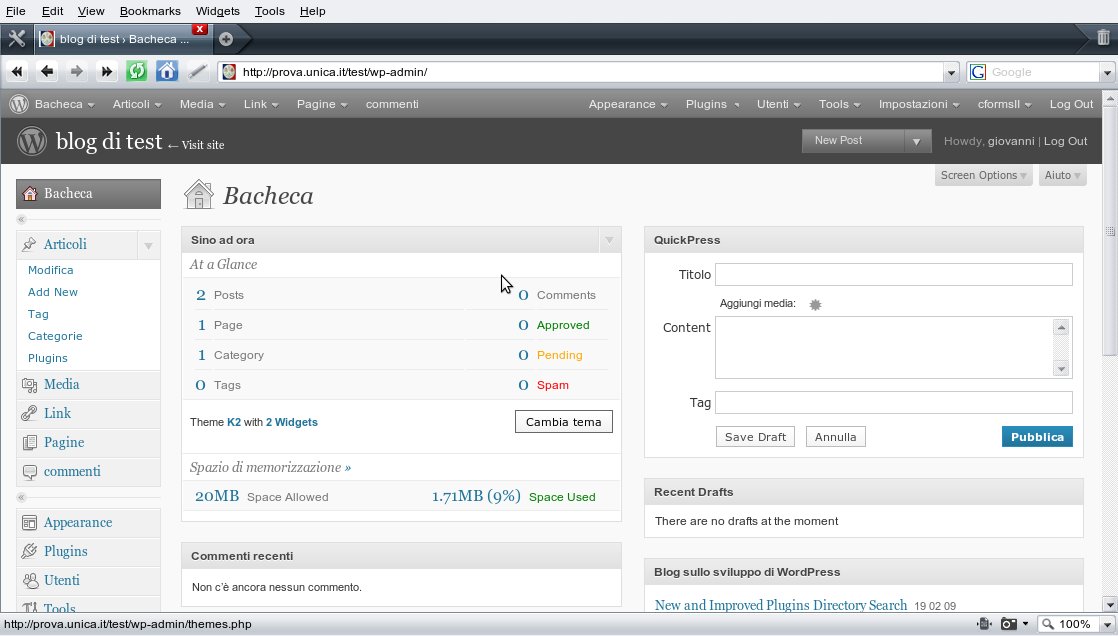Click the Aggiungi media starburst icon
The height and width of the screenshot is (636, 1118).
click(x=816, y=304)
